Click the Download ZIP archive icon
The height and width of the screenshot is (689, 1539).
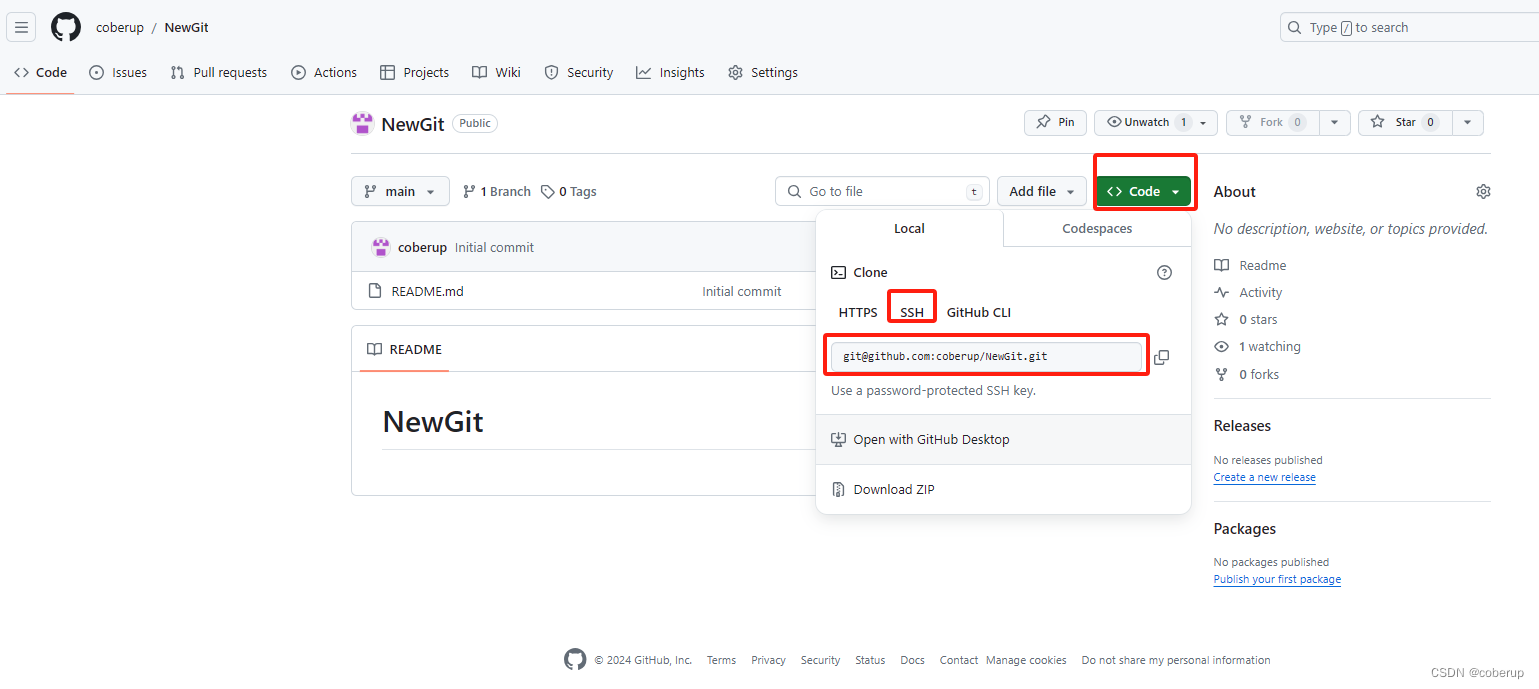click(x=838, y=489)
